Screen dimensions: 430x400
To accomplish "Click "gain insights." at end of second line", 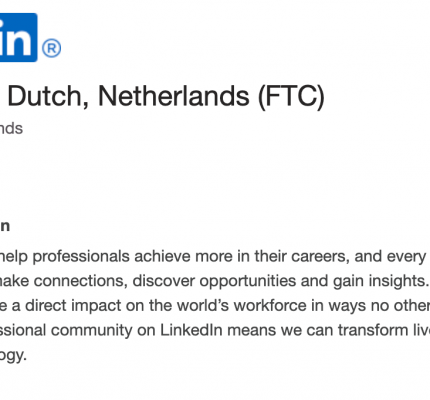I will (x=381, y=281).
